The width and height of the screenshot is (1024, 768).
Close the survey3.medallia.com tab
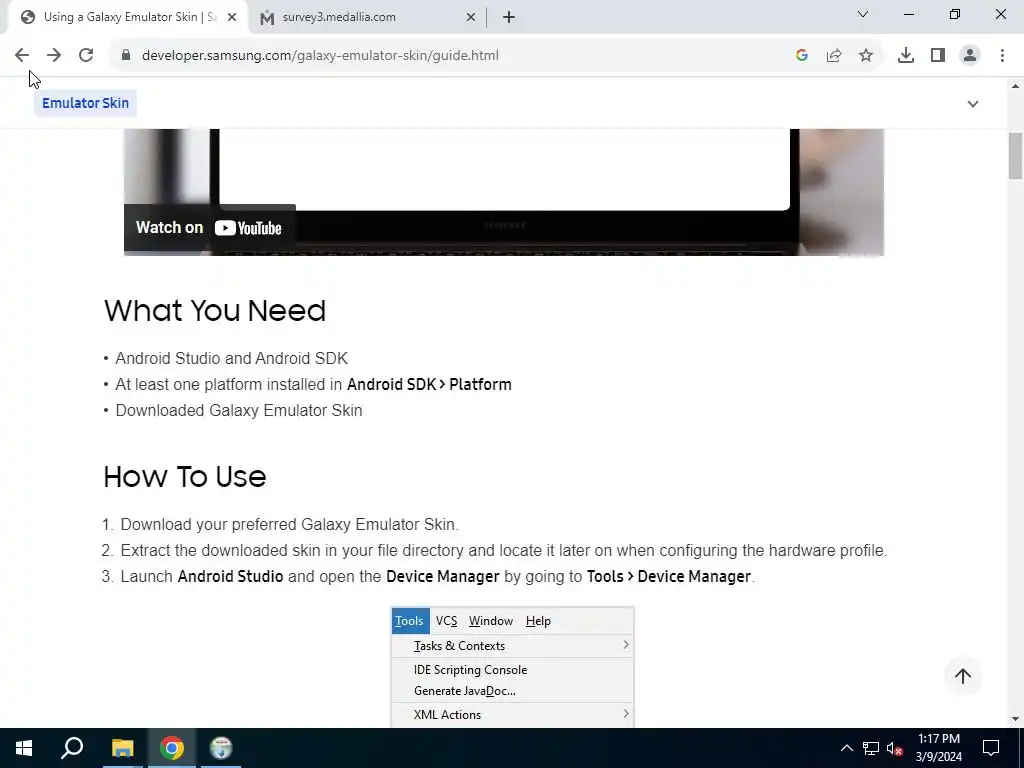(x=471, y=18)
